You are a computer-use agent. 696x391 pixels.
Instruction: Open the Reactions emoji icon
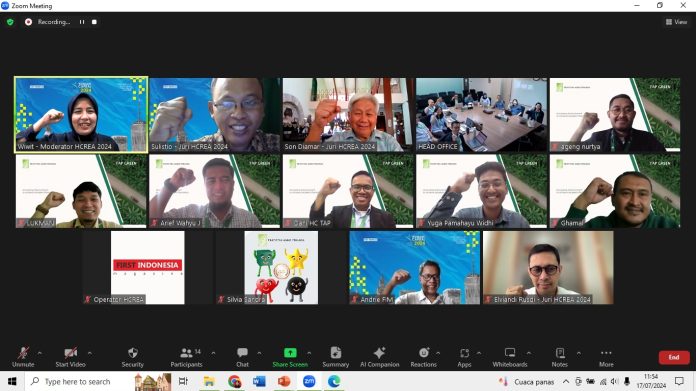[424, 353]
